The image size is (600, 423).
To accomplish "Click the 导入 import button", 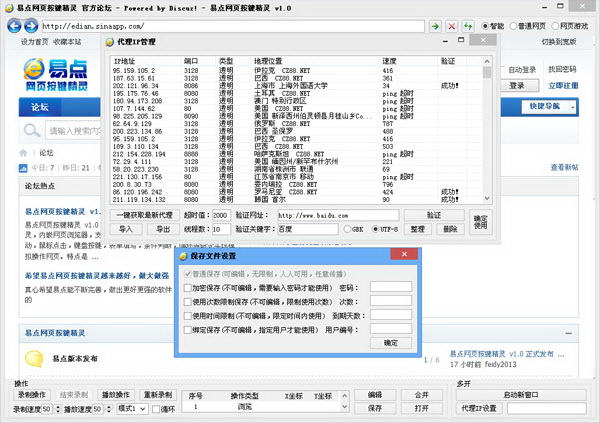I will 126,229.
